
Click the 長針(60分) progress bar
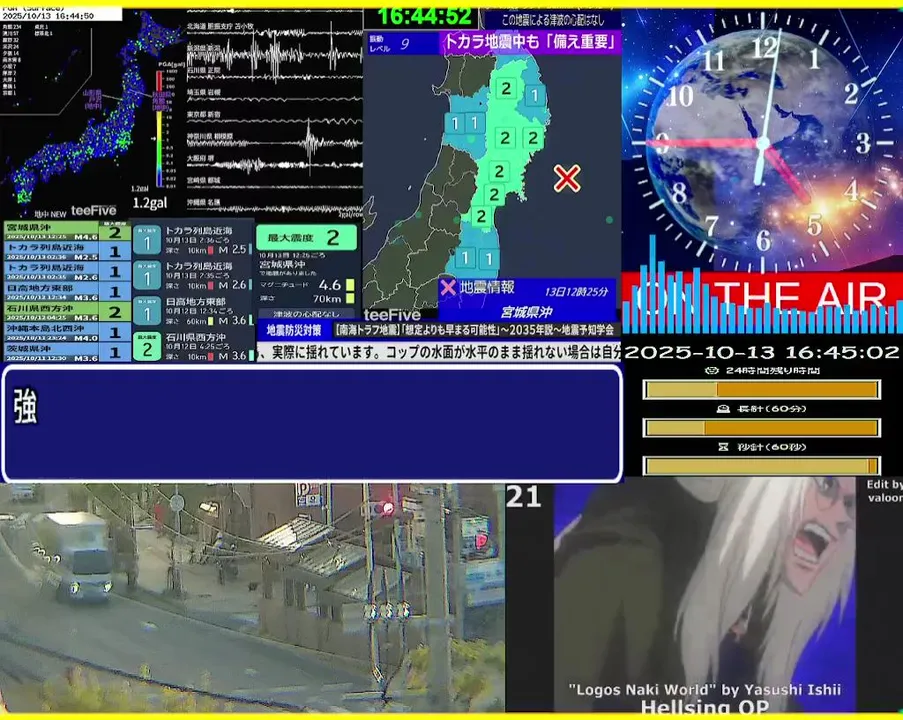pyautogui.click(x=762, y=428)
